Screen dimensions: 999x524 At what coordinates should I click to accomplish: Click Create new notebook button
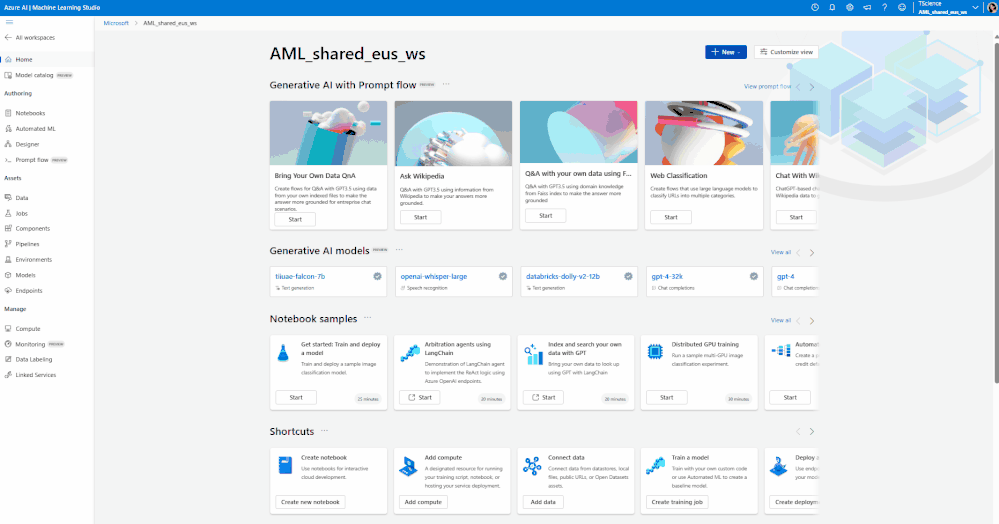point(310,502)
